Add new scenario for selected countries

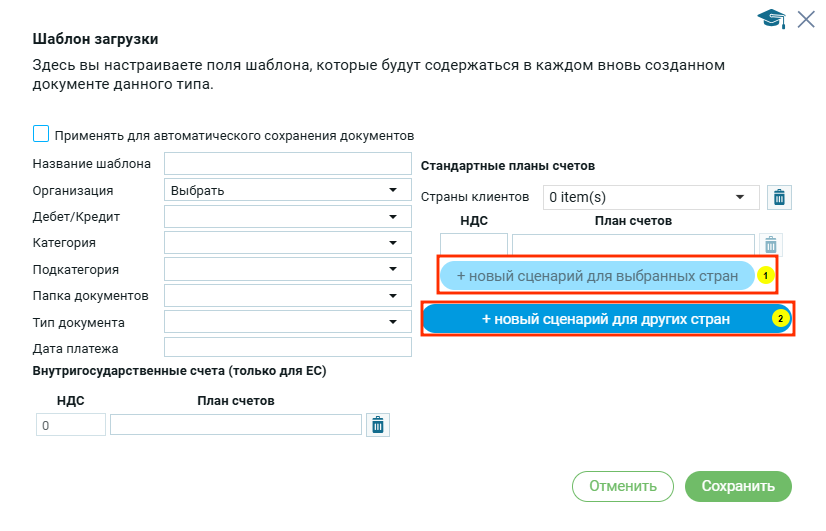tap(597, 275)
